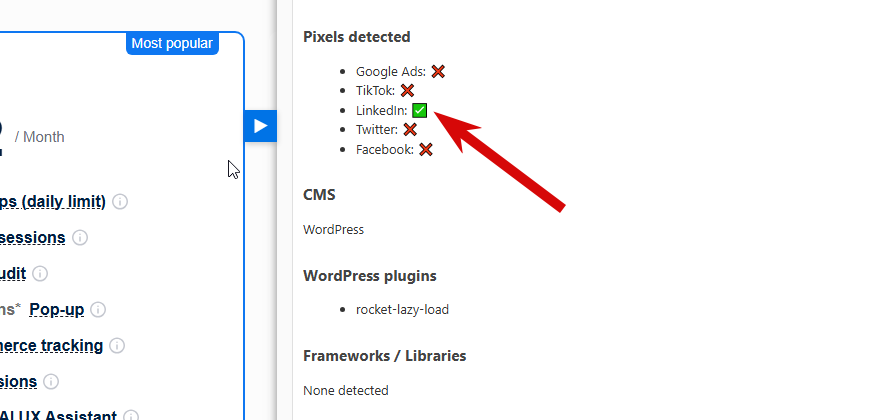Click the red X beside Facebook

pos(426,149)
